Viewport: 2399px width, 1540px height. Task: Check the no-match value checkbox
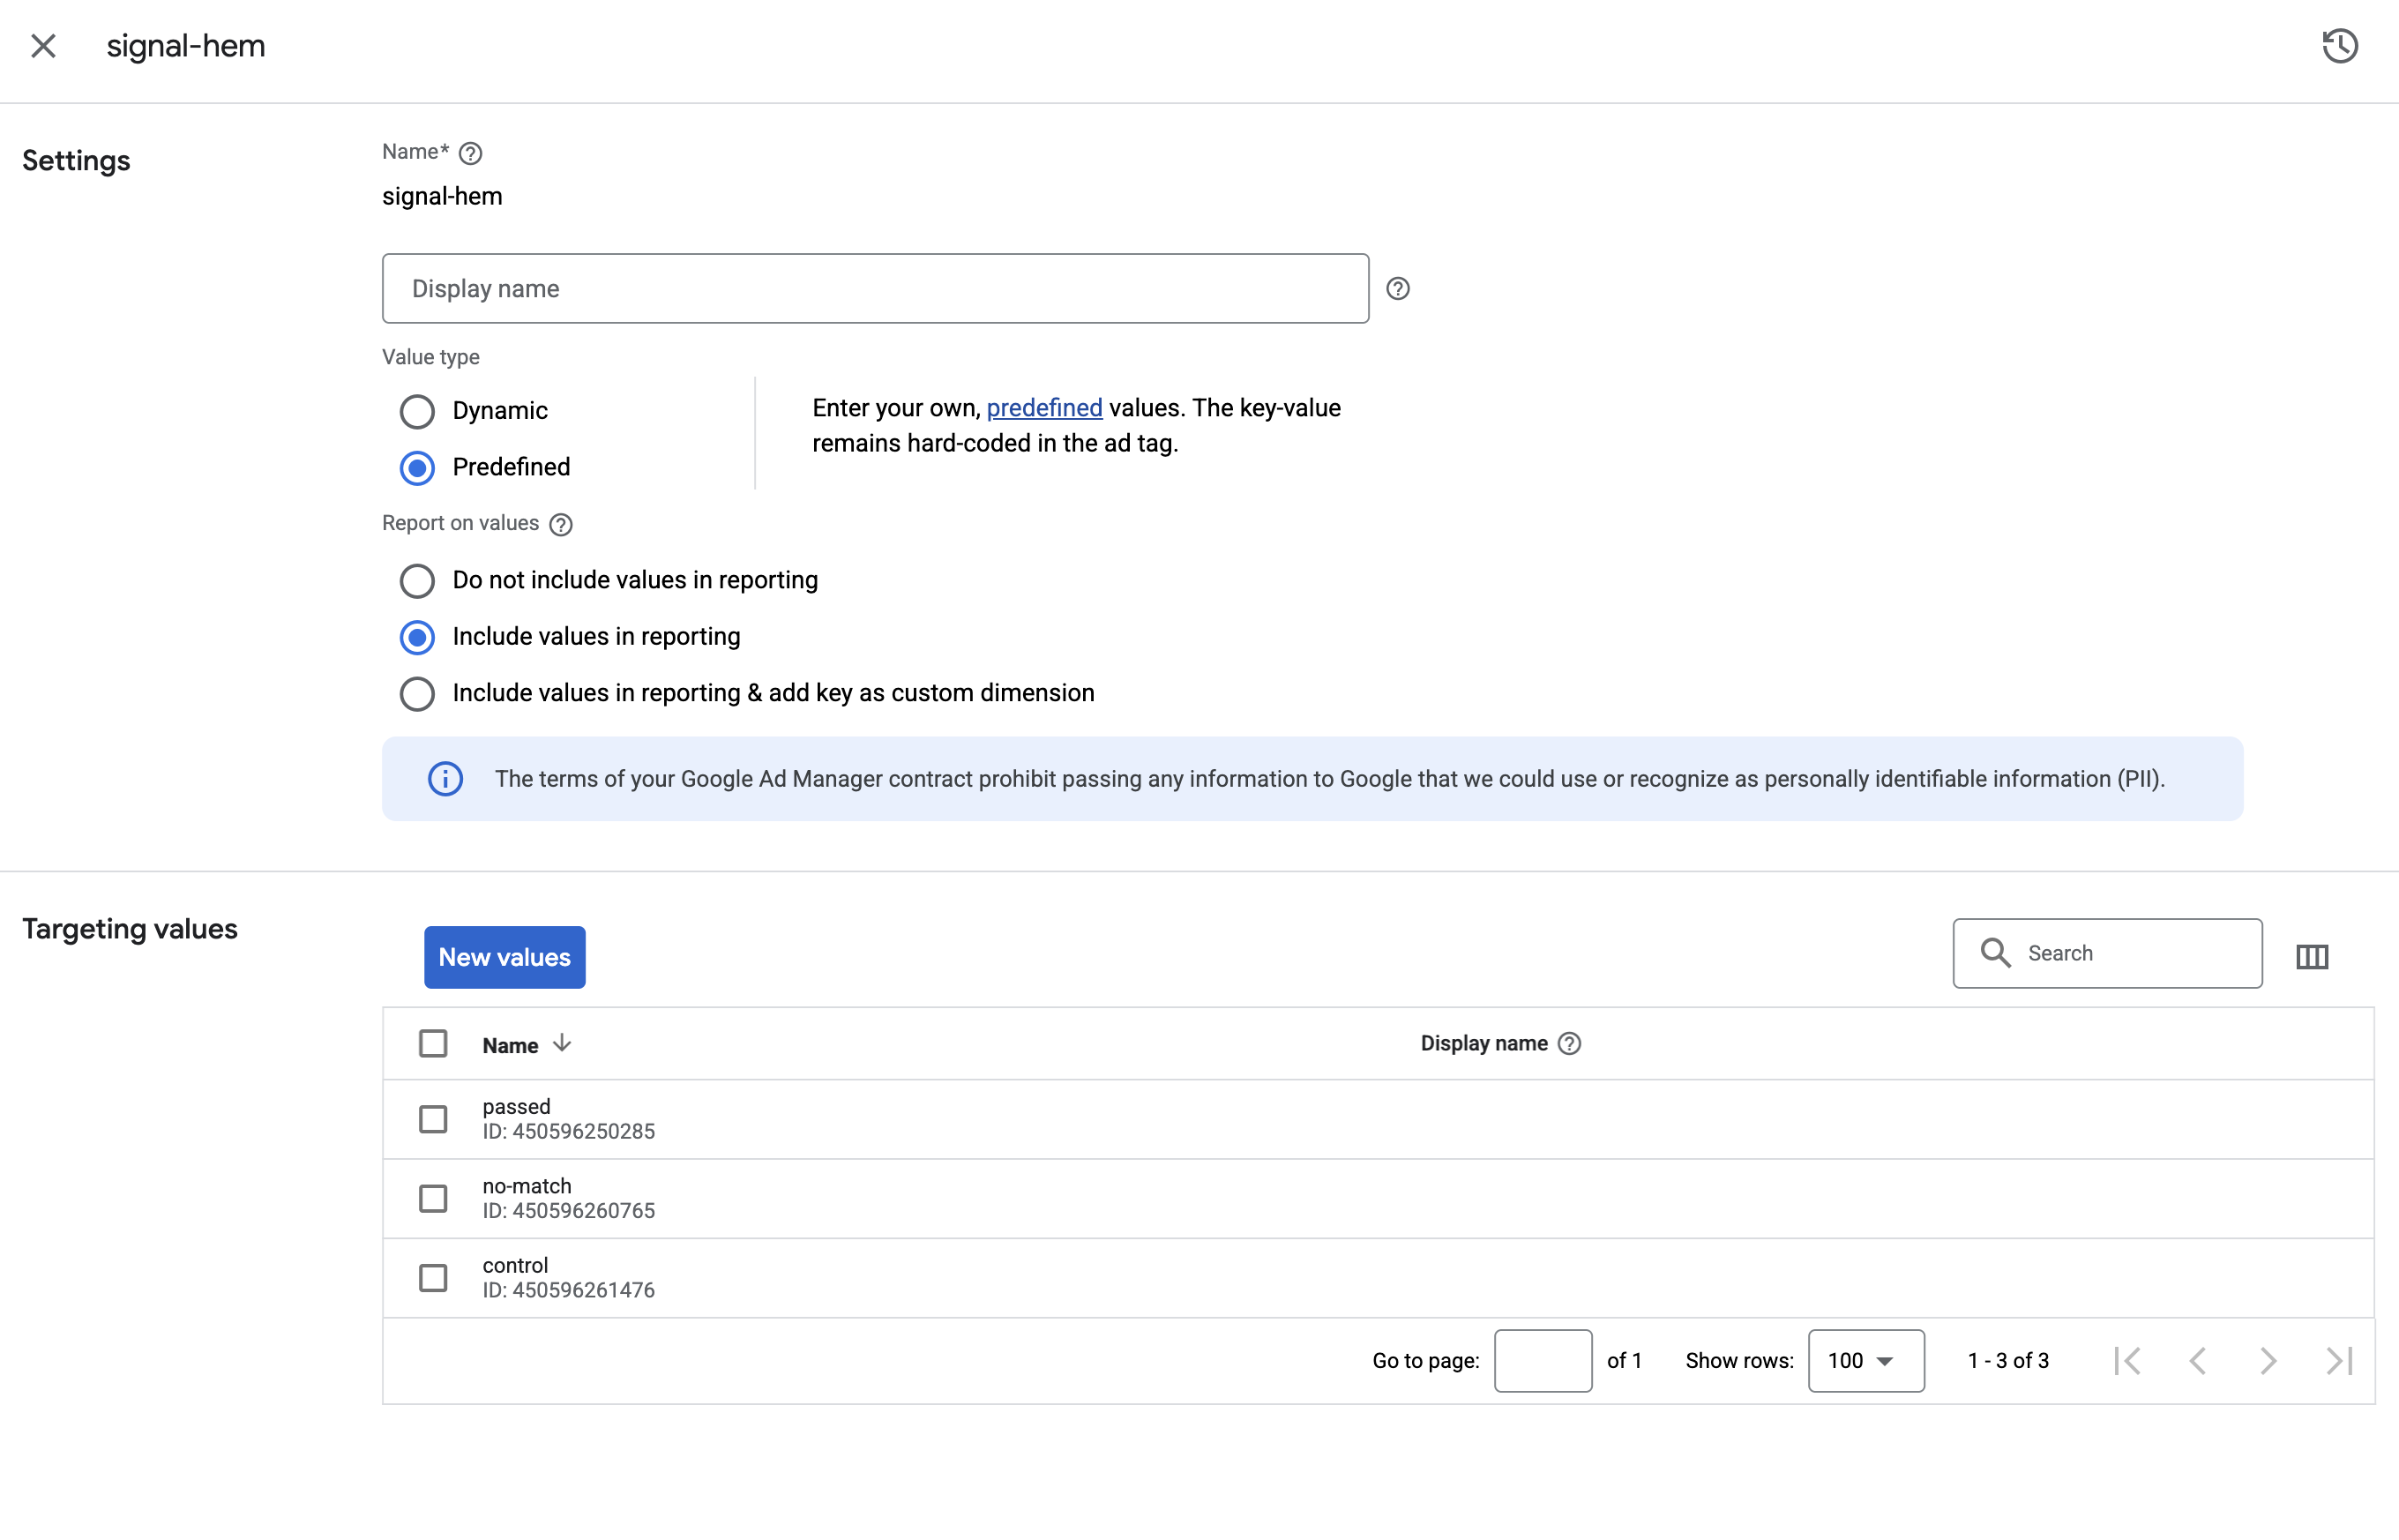tap(433, 1198)
